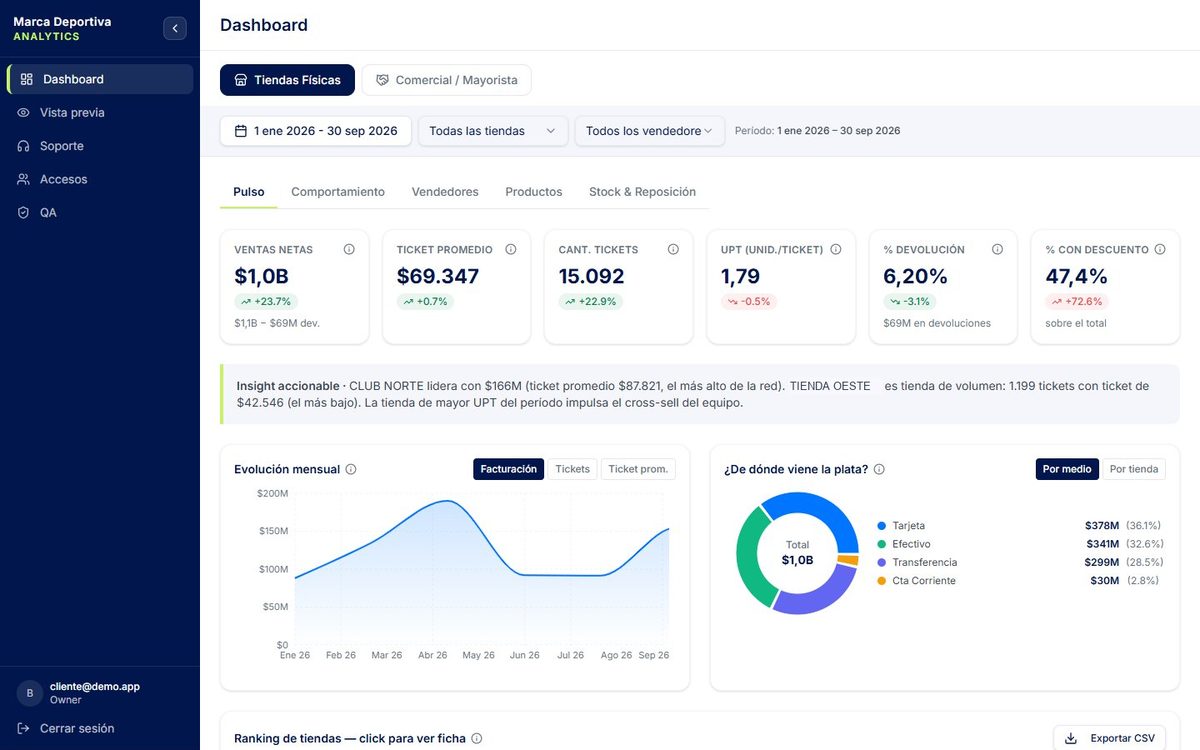Screen dimensions: 1200x750
Task: Click the logout icon beside Cerrar sesión
Action: coord(24,729)
